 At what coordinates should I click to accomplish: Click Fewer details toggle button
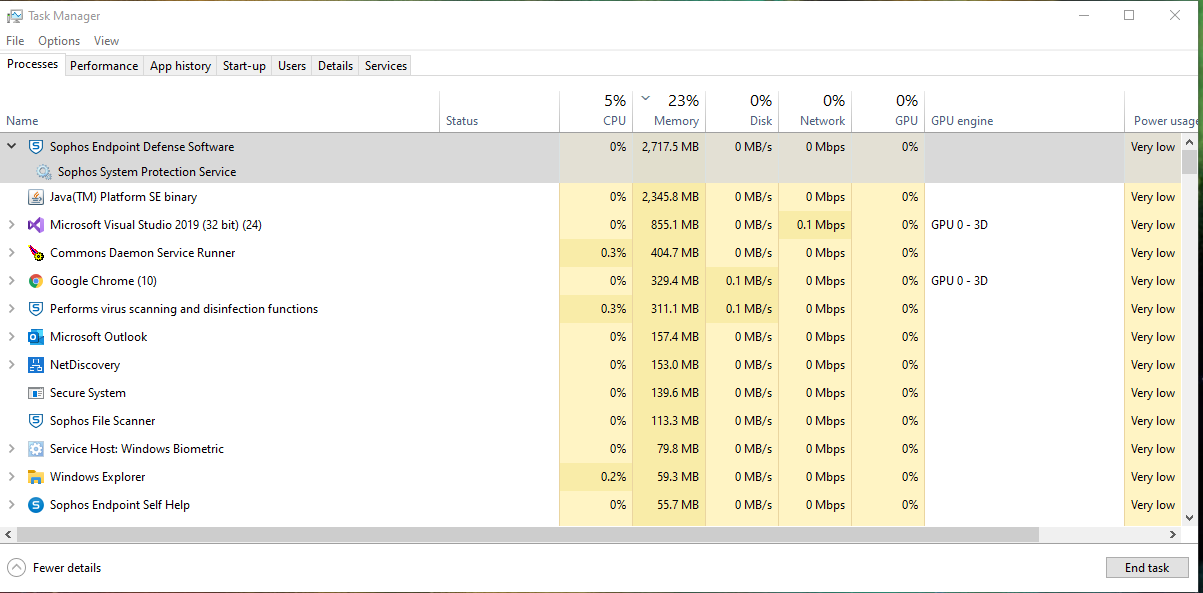pyautogui.click(x=55, y=568)
